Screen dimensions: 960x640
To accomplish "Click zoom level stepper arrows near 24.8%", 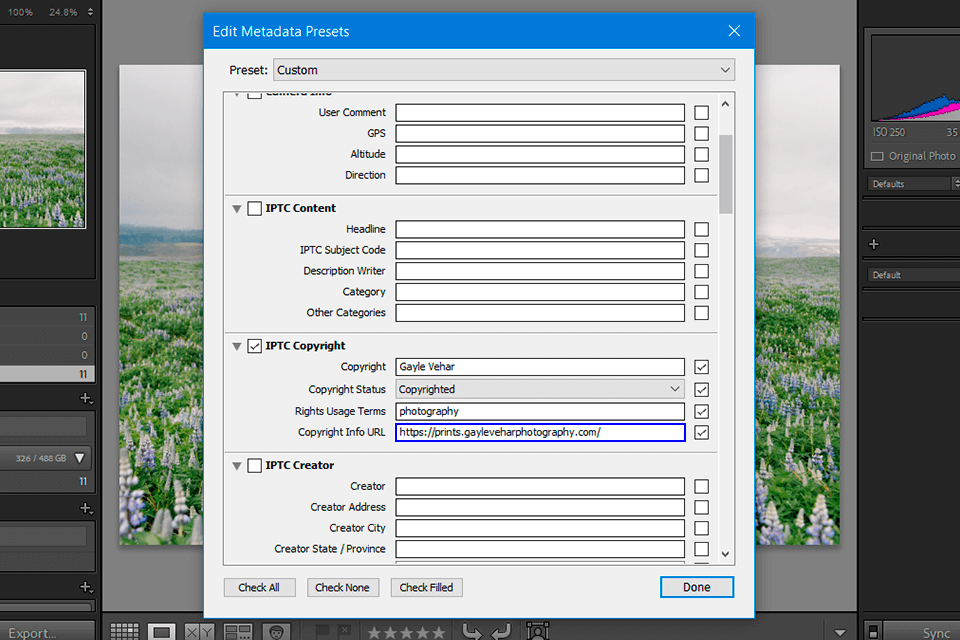I will coord(91,12).
